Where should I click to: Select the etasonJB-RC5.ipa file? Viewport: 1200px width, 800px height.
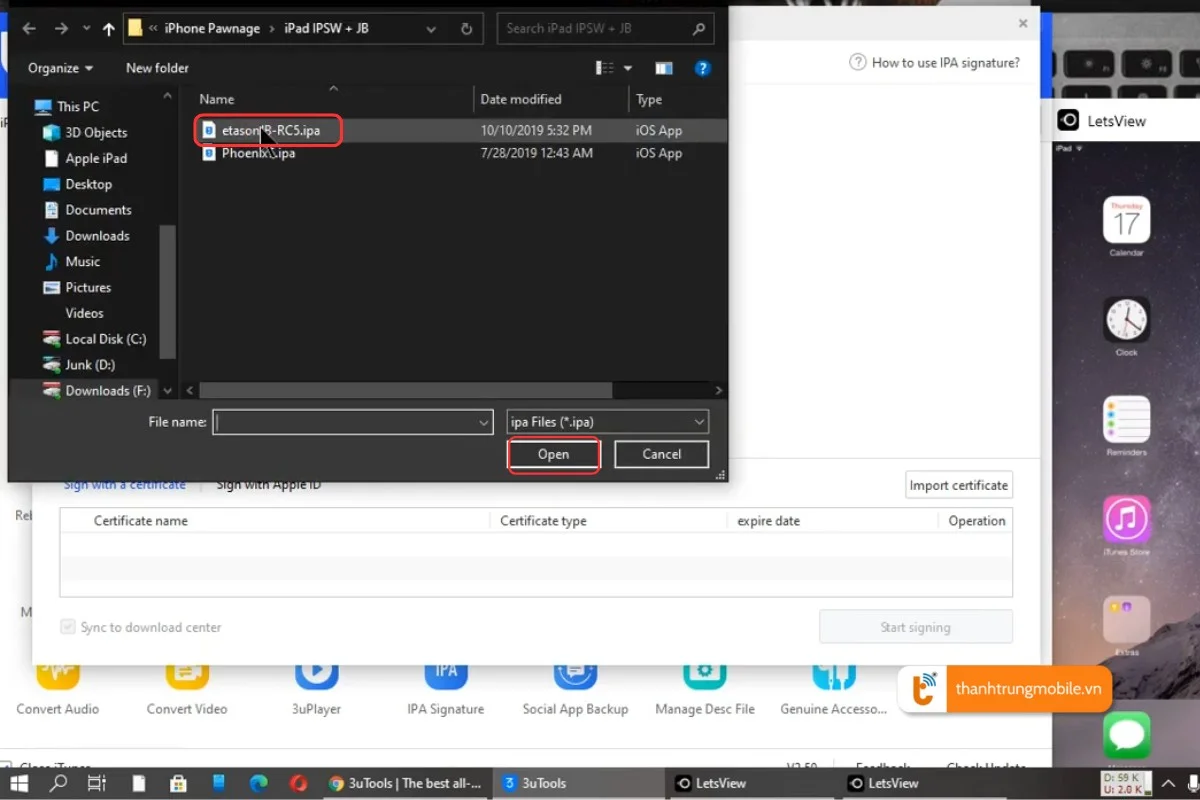pyautogui.click(x=270, y=131)
